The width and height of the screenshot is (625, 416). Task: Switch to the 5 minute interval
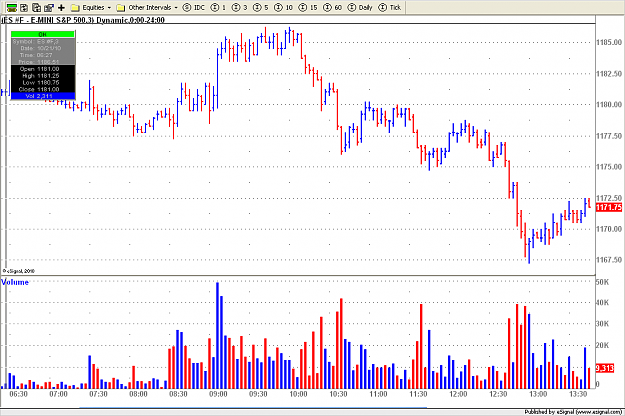(261, 8)
